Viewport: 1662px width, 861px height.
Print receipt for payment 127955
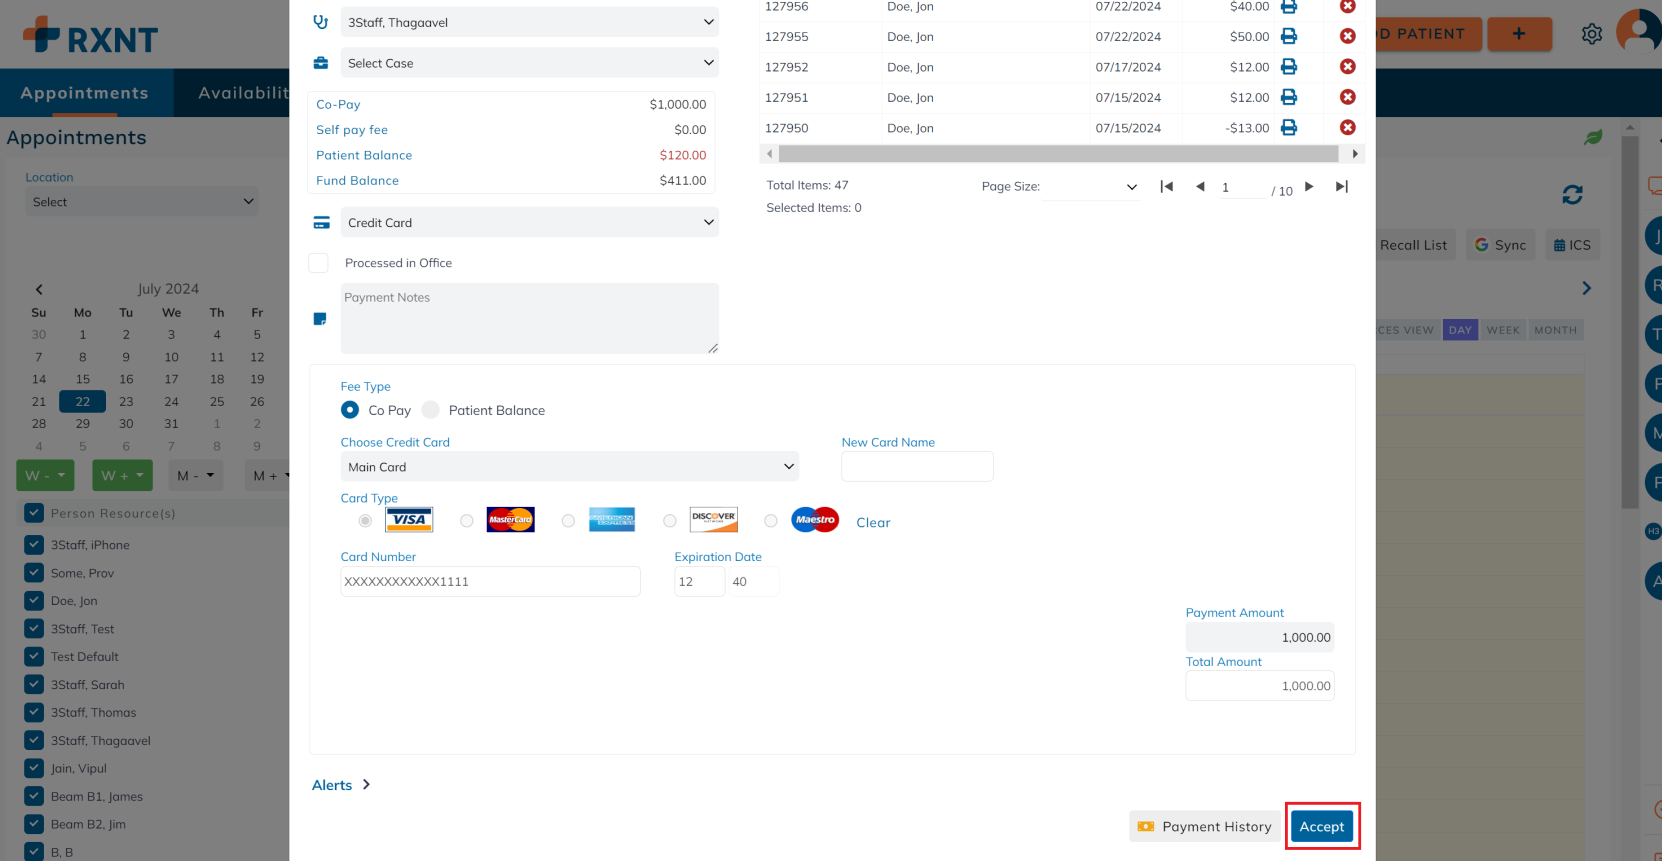click(x=1289, y=36)
